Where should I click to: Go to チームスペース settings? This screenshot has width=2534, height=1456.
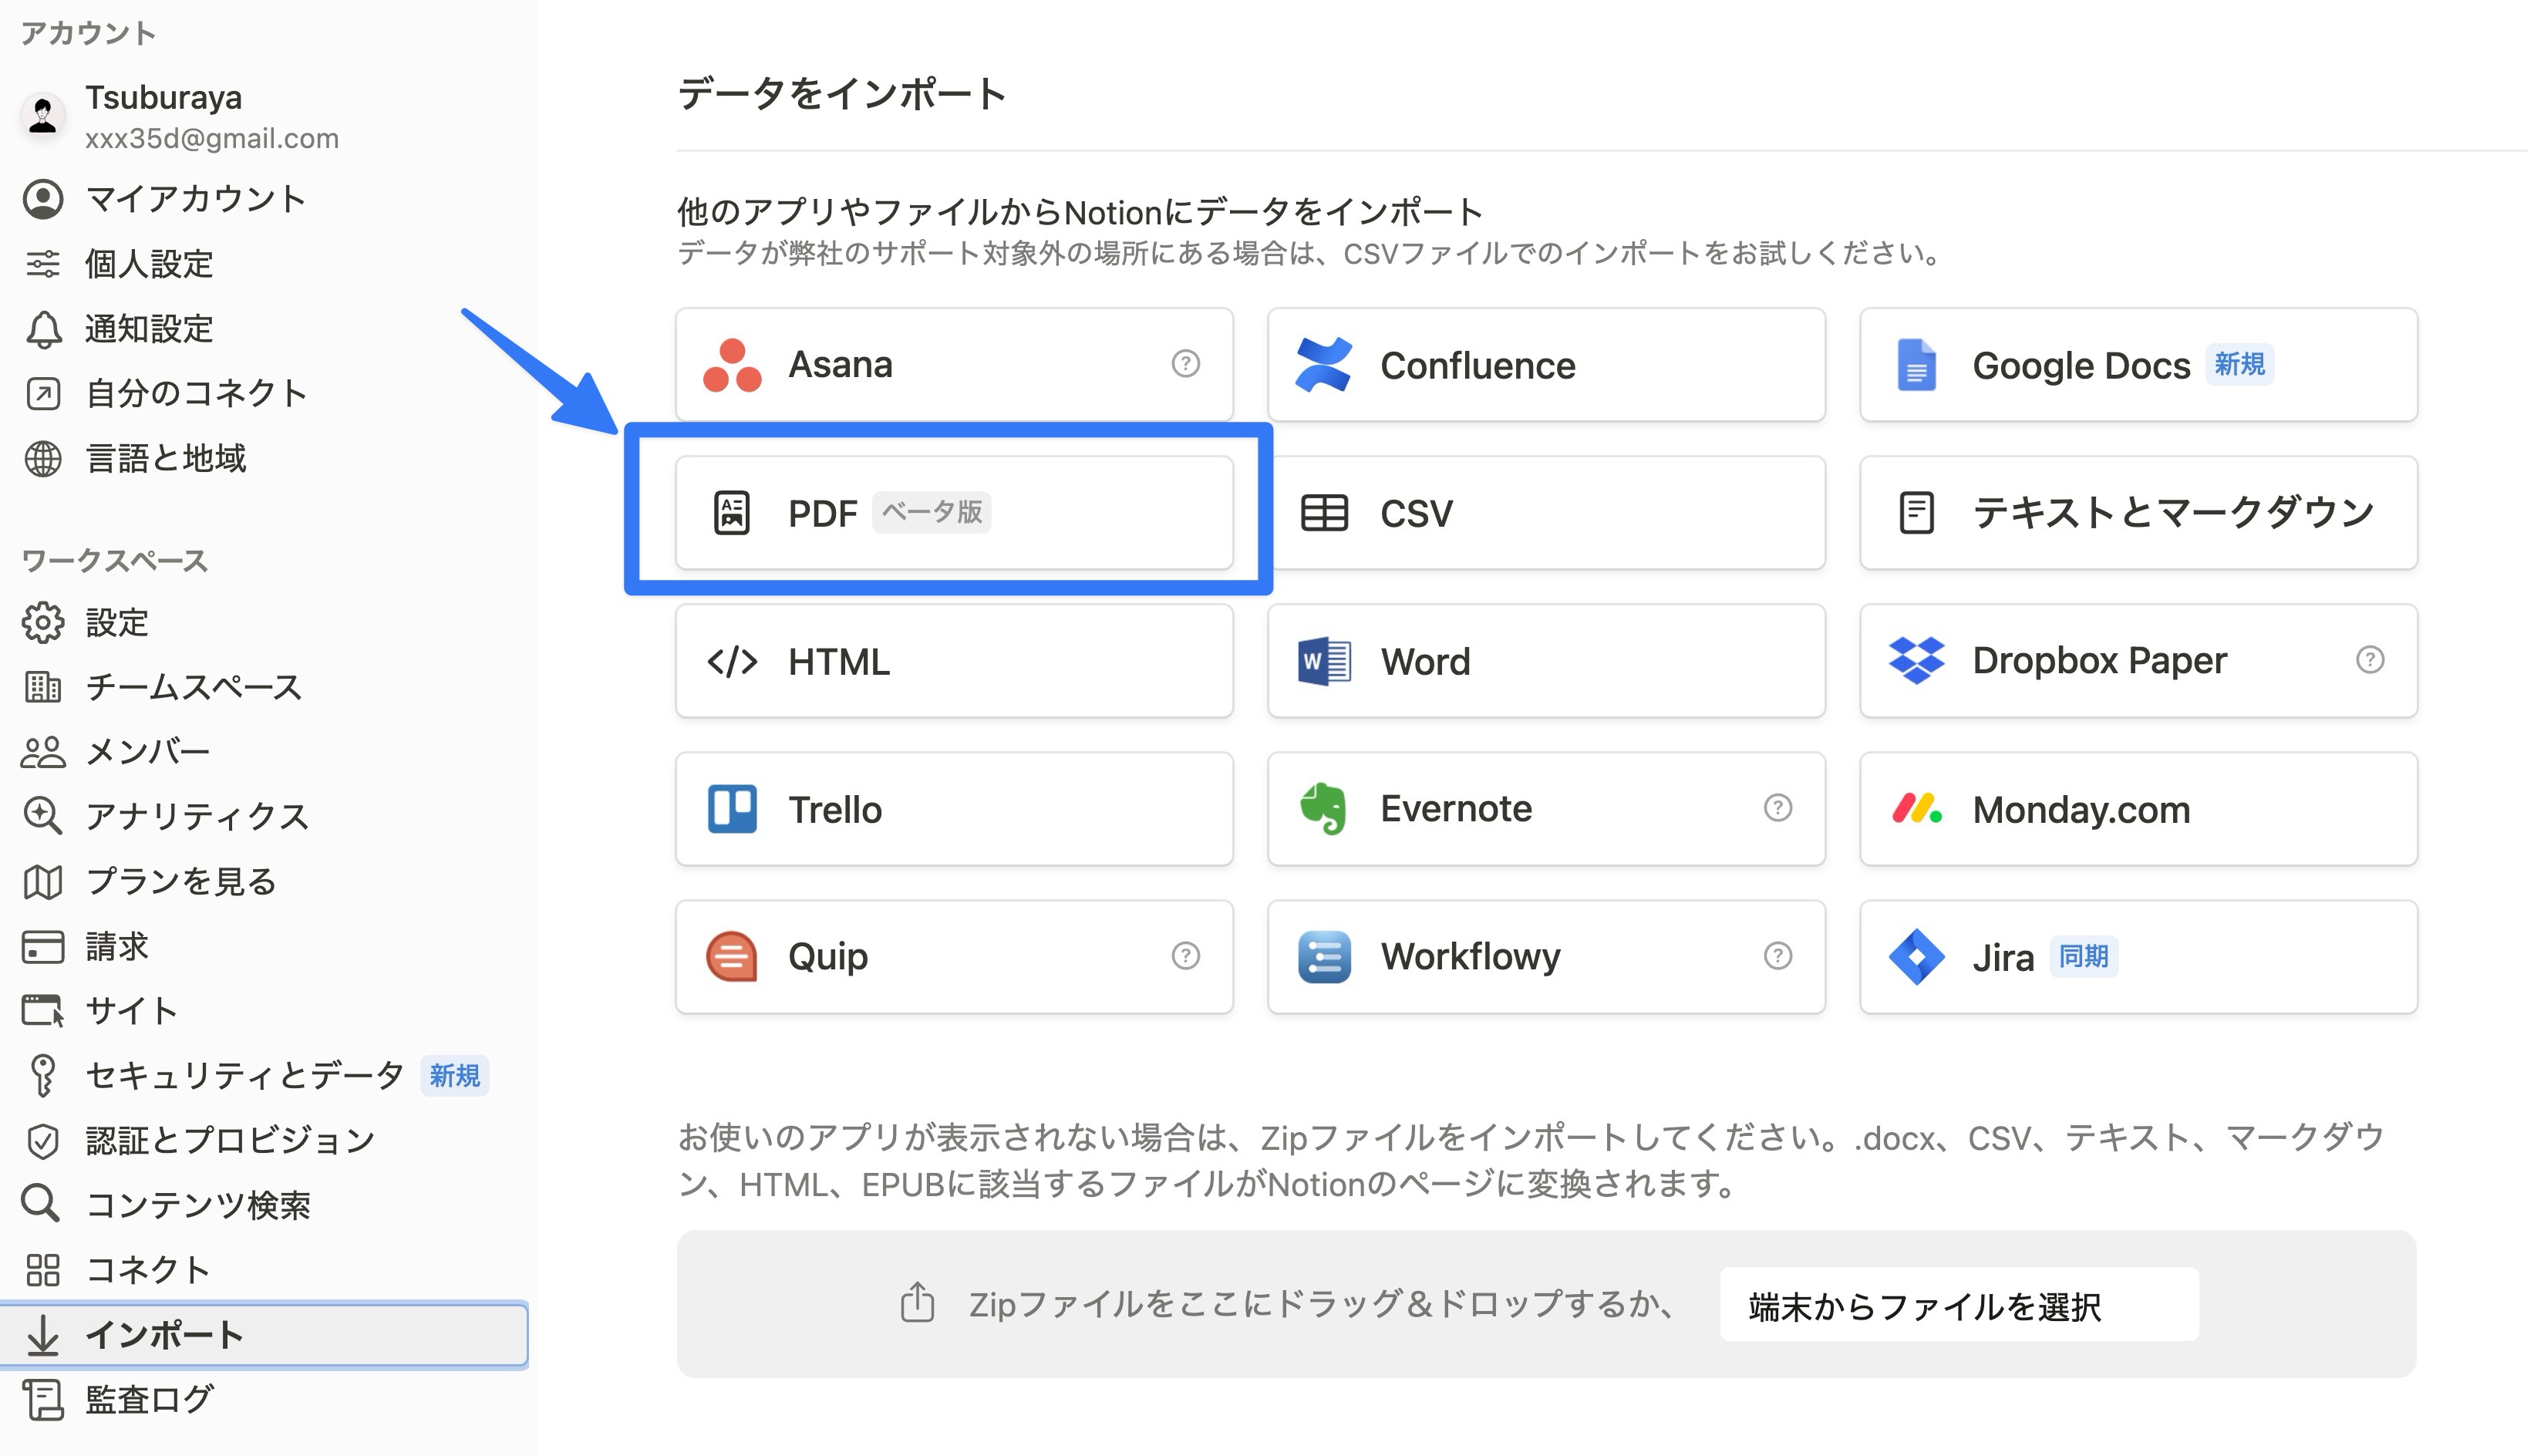[x=264, y=687]
